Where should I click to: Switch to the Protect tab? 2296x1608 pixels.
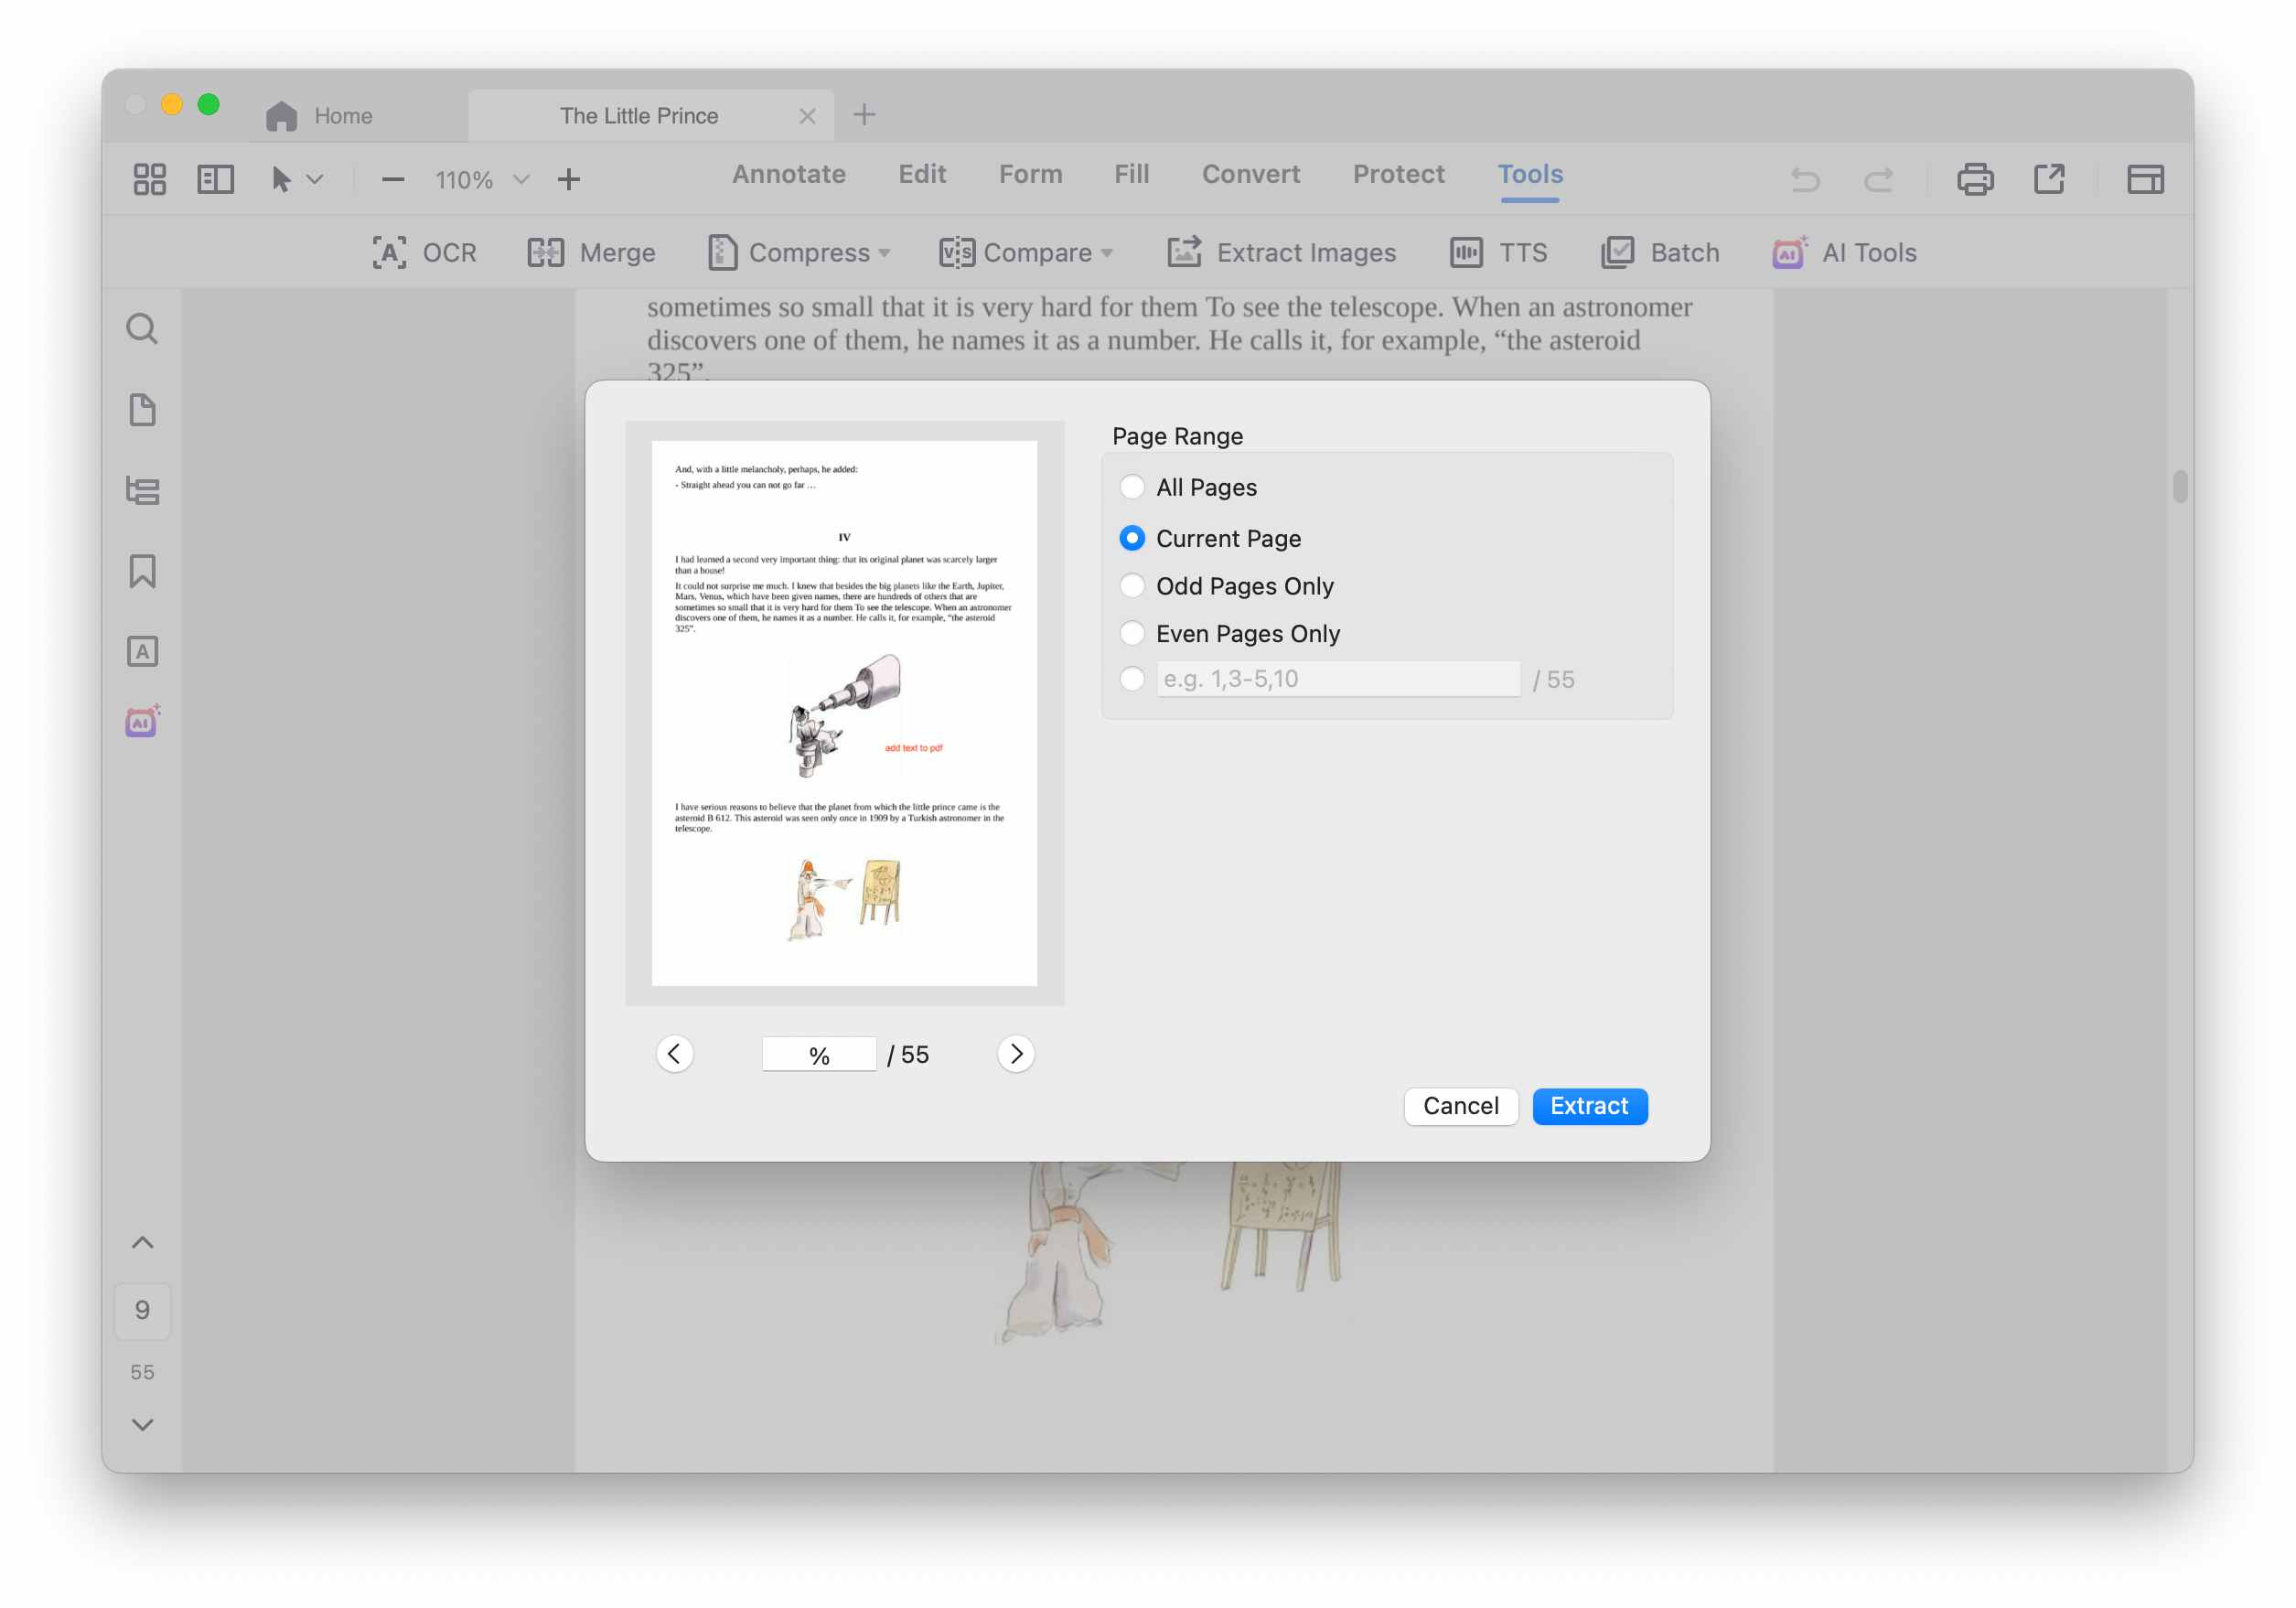pyautogui.click(x=1398, y=175)
